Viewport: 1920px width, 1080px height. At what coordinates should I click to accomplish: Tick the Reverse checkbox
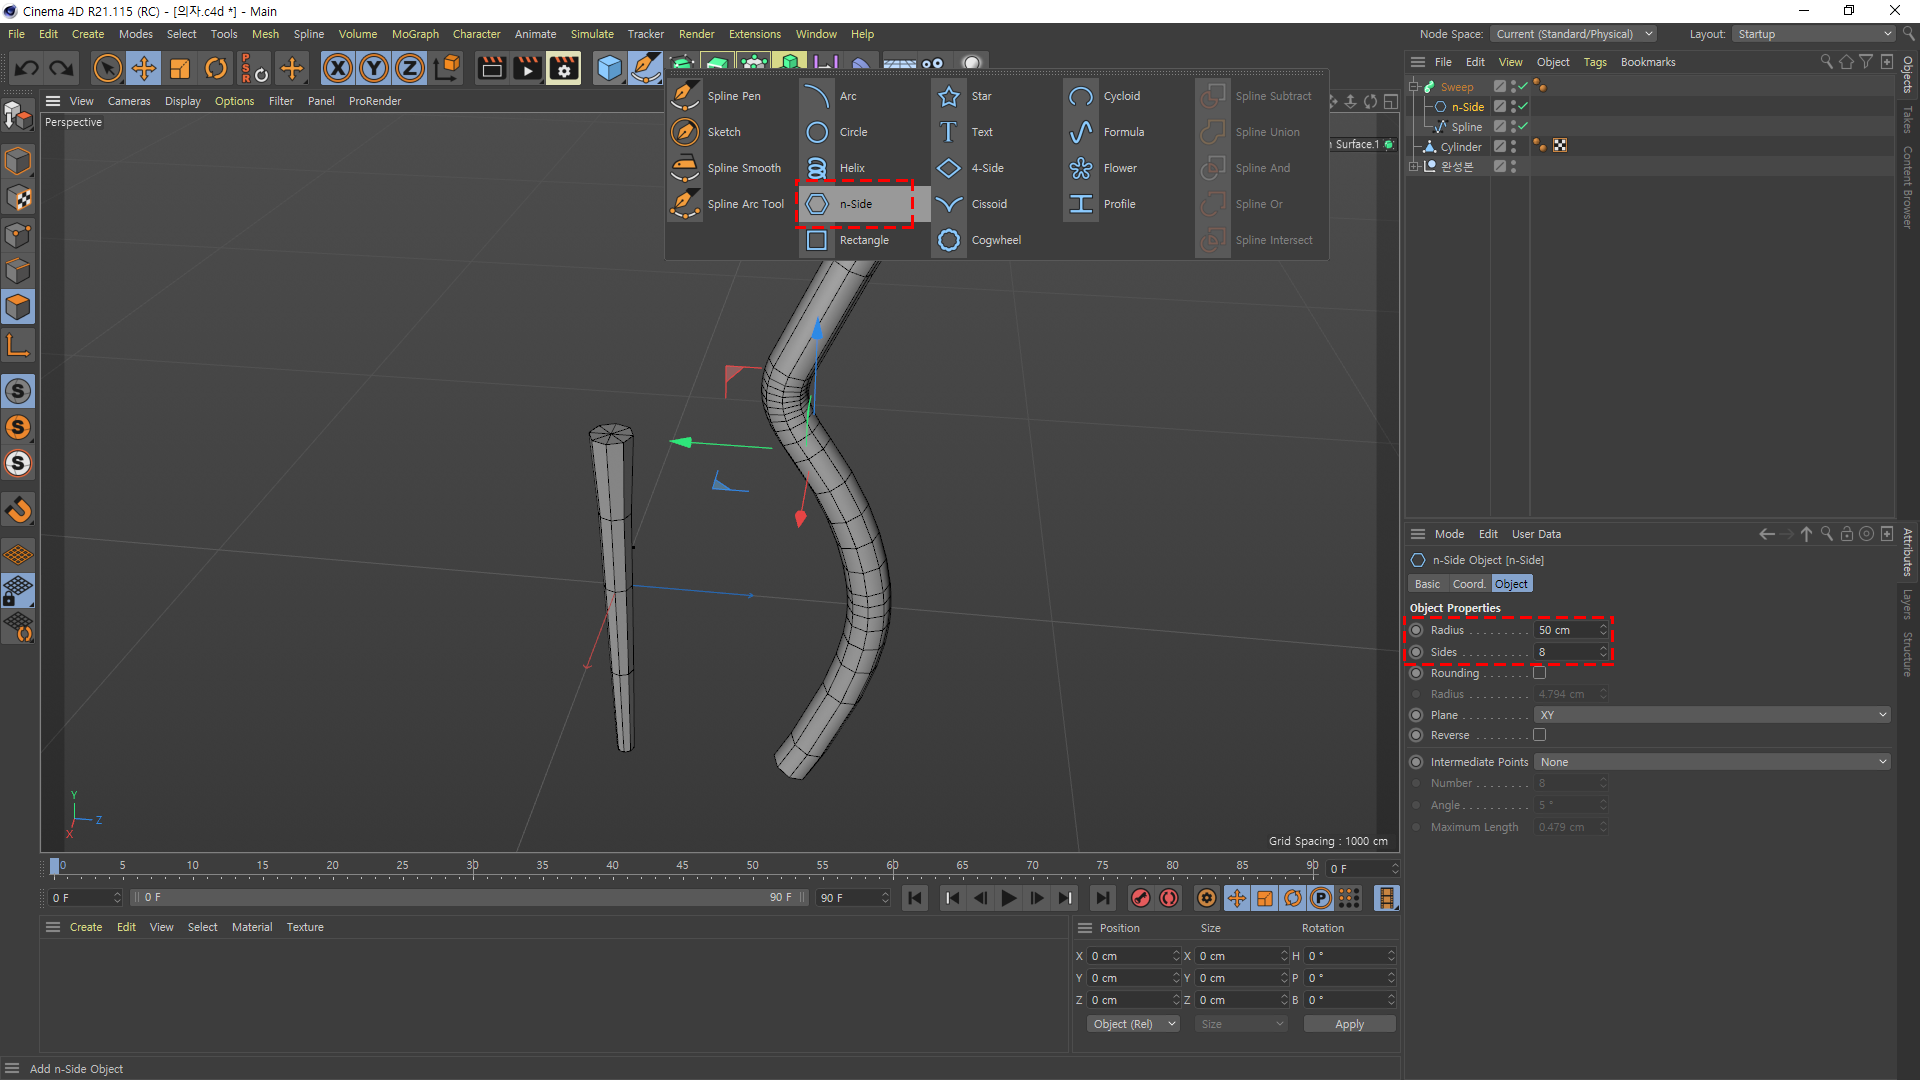pyautogui.click(x=1539, y=735)
